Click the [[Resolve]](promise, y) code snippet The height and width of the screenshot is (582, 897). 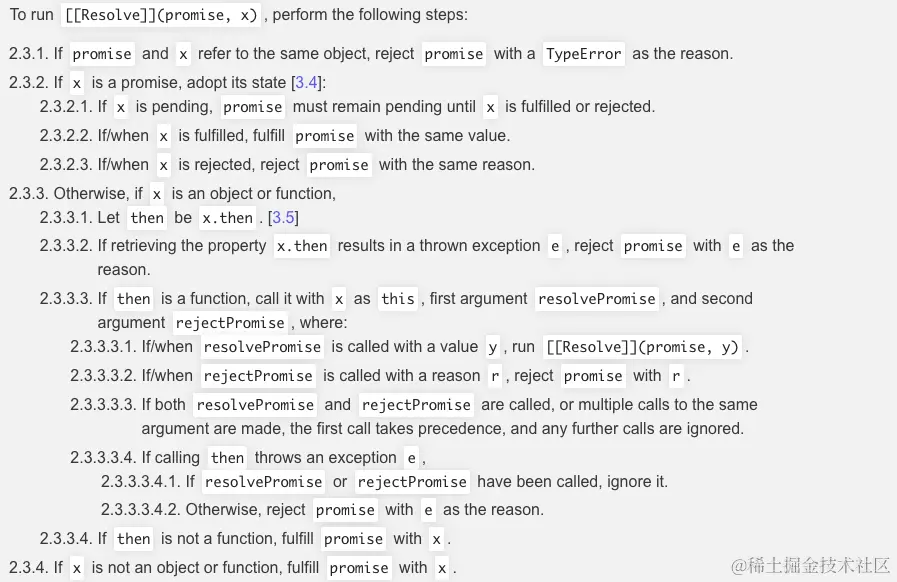[643, 347]
